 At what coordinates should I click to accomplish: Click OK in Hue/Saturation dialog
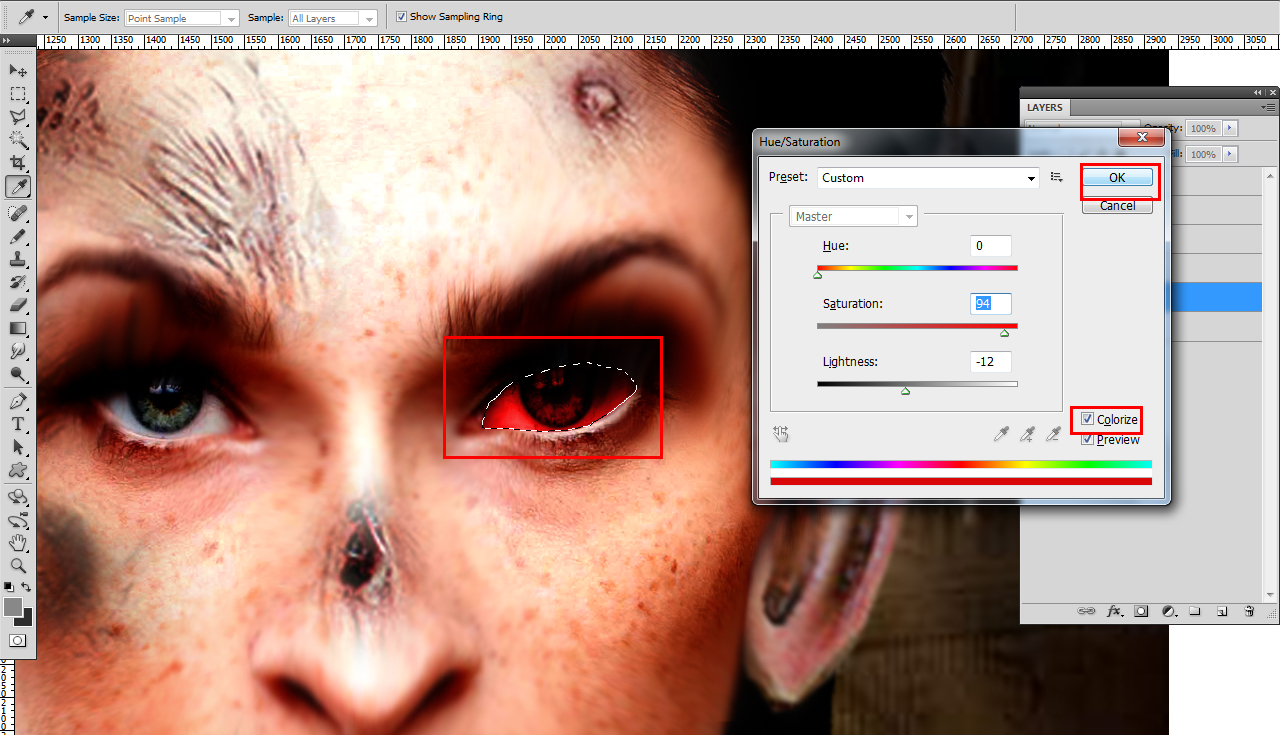[1117, 177]
